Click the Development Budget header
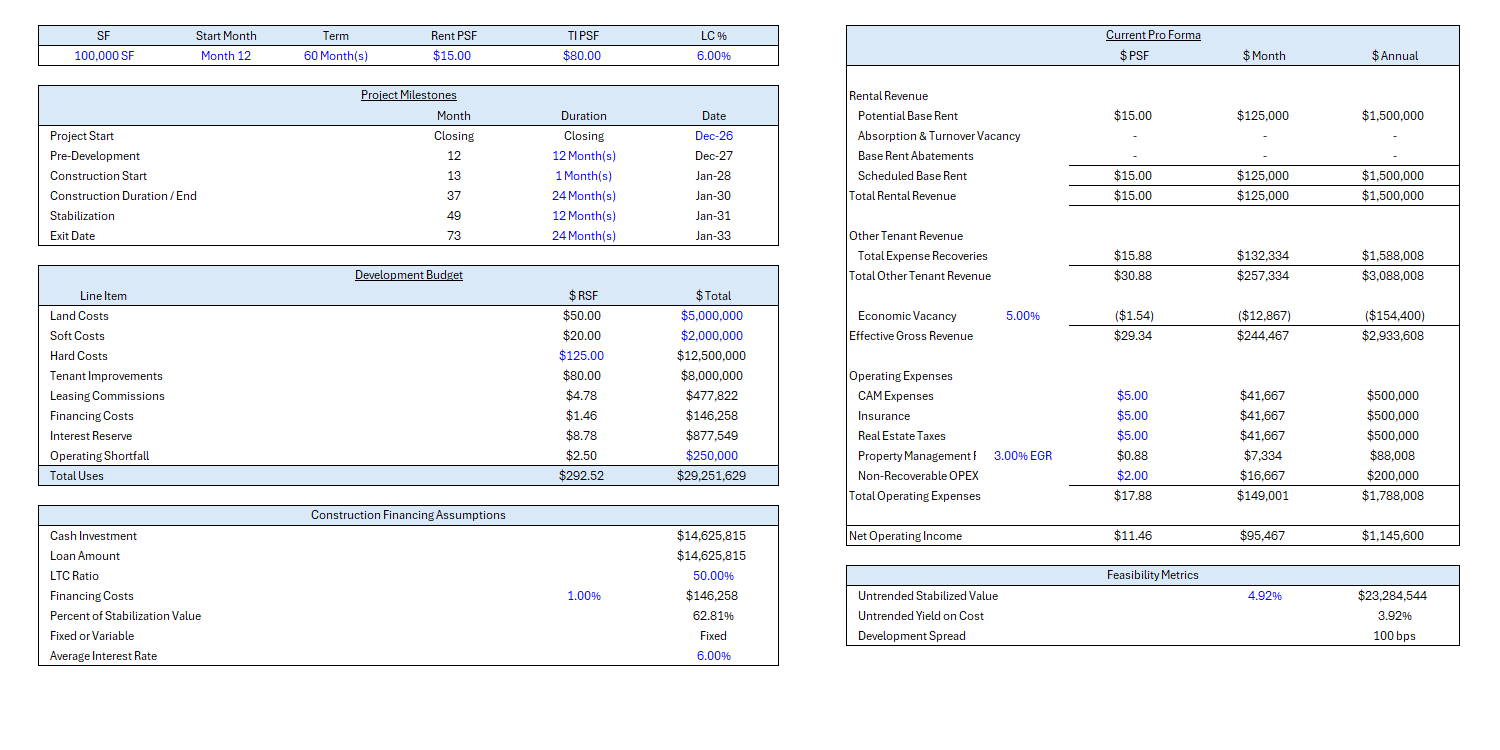The image size is (1500, 750). click(409, 275)
